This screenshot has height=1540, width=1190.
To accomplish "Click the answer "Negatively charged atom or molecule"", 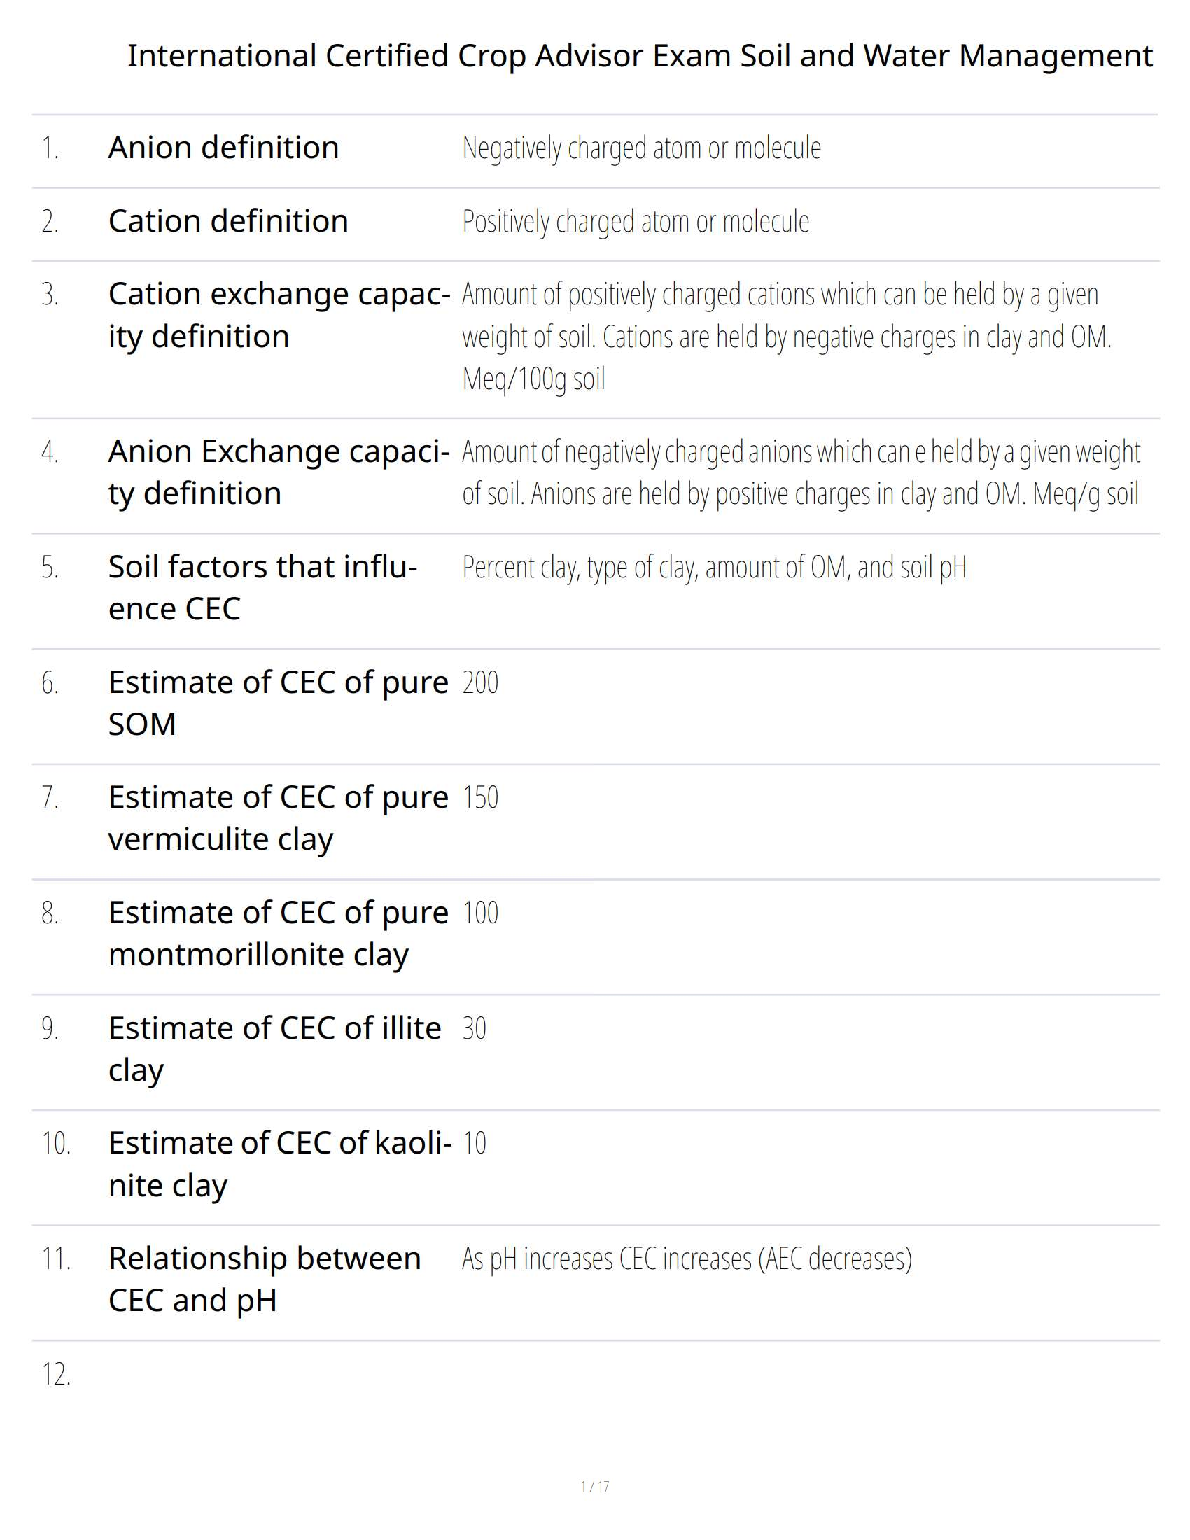I will click(x=641, y=149).
